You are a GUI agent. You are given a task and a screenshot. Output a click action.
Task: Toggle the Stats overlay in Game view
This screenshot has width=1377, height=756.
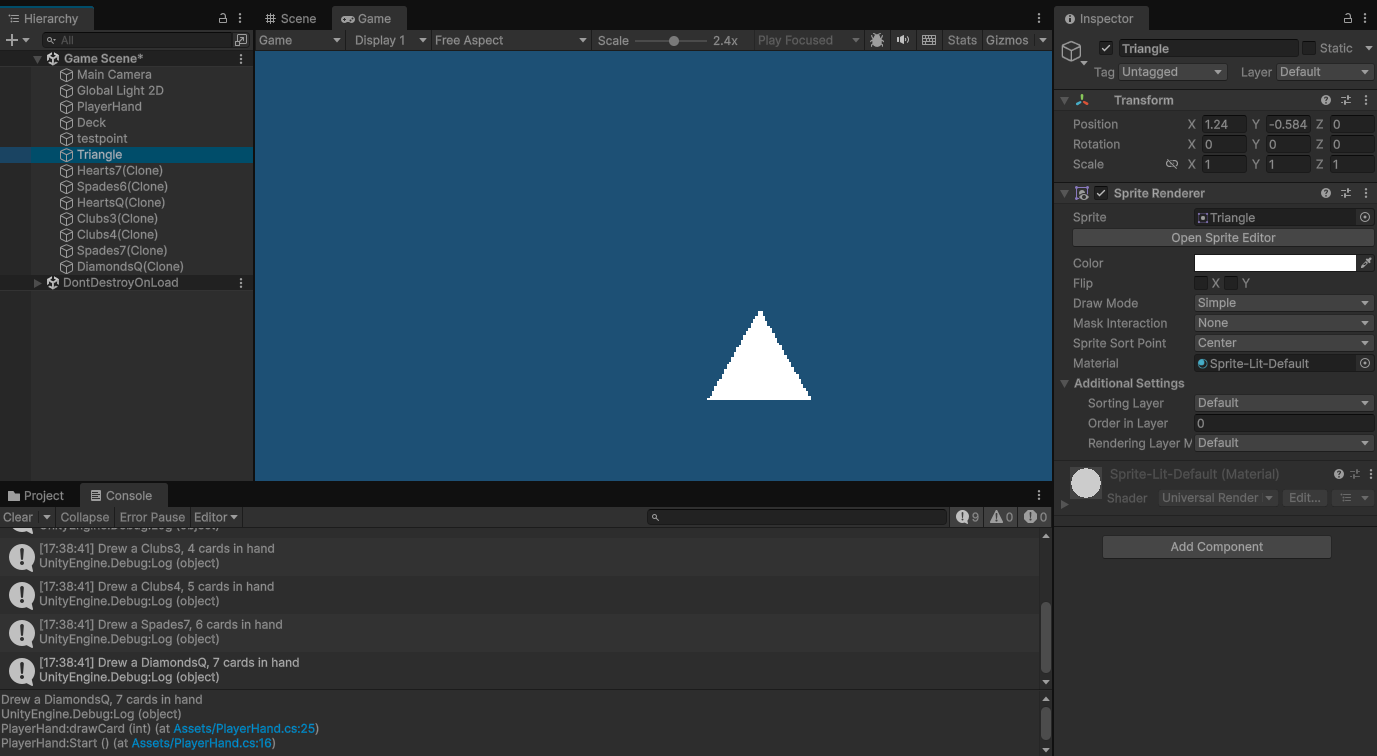pyautogui.click(x=961, y=40)
